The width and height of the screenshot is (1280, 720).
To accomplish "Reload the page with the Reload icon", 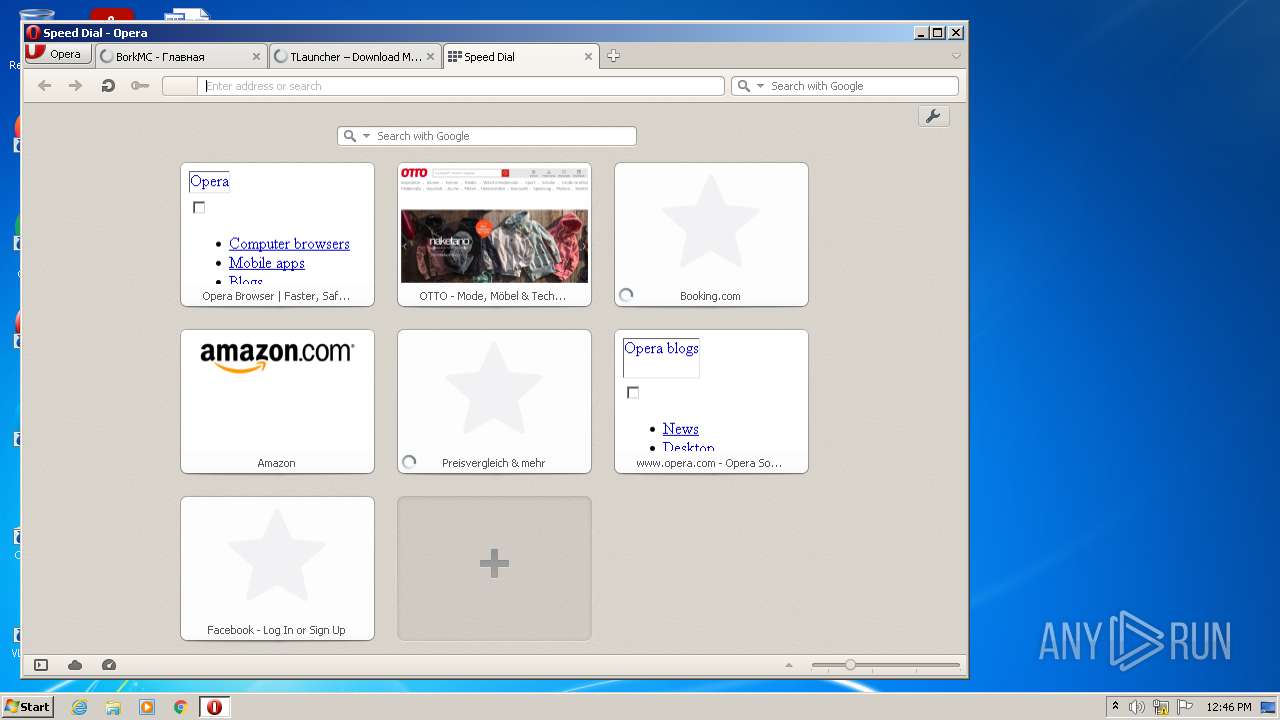I will click(107, 86).
